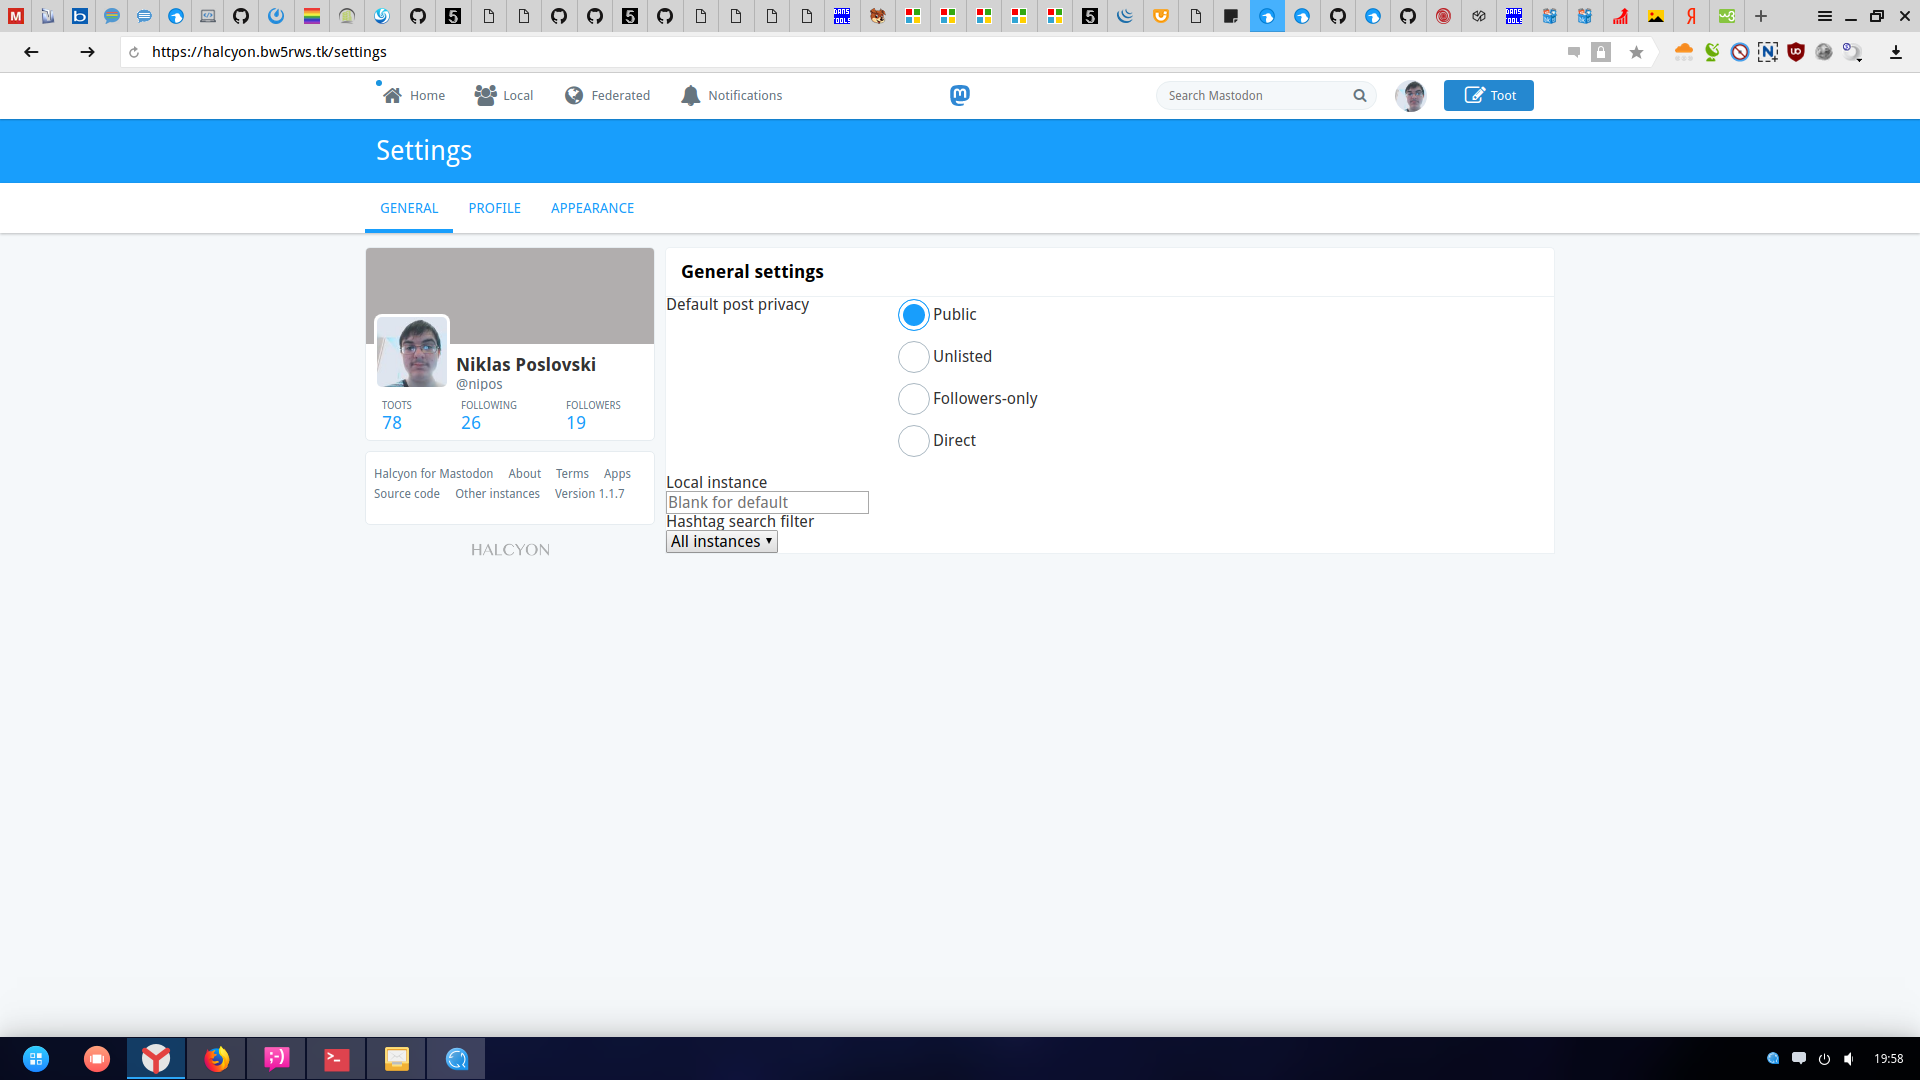Select the Unlisted privacy option

914,357
